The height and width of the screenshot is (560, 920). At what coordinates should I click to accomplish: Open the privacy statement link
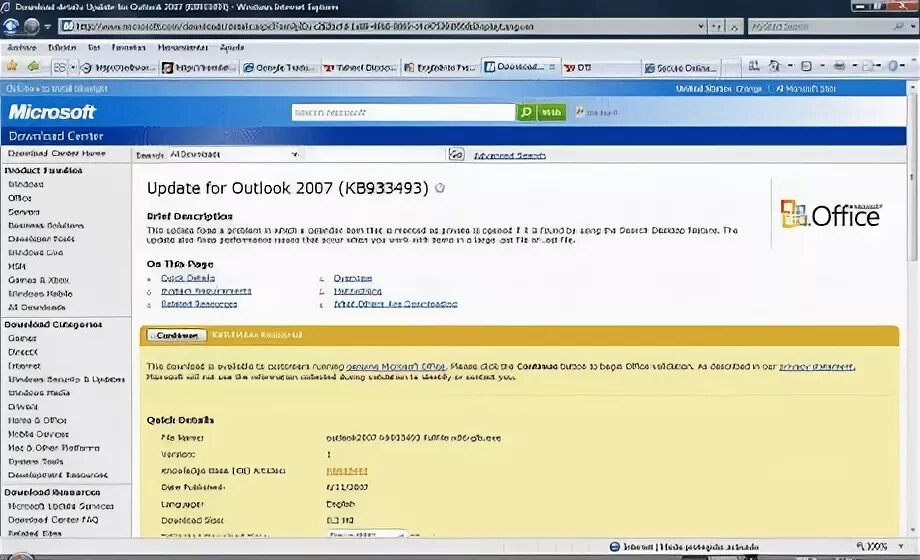tap(817, 367)
